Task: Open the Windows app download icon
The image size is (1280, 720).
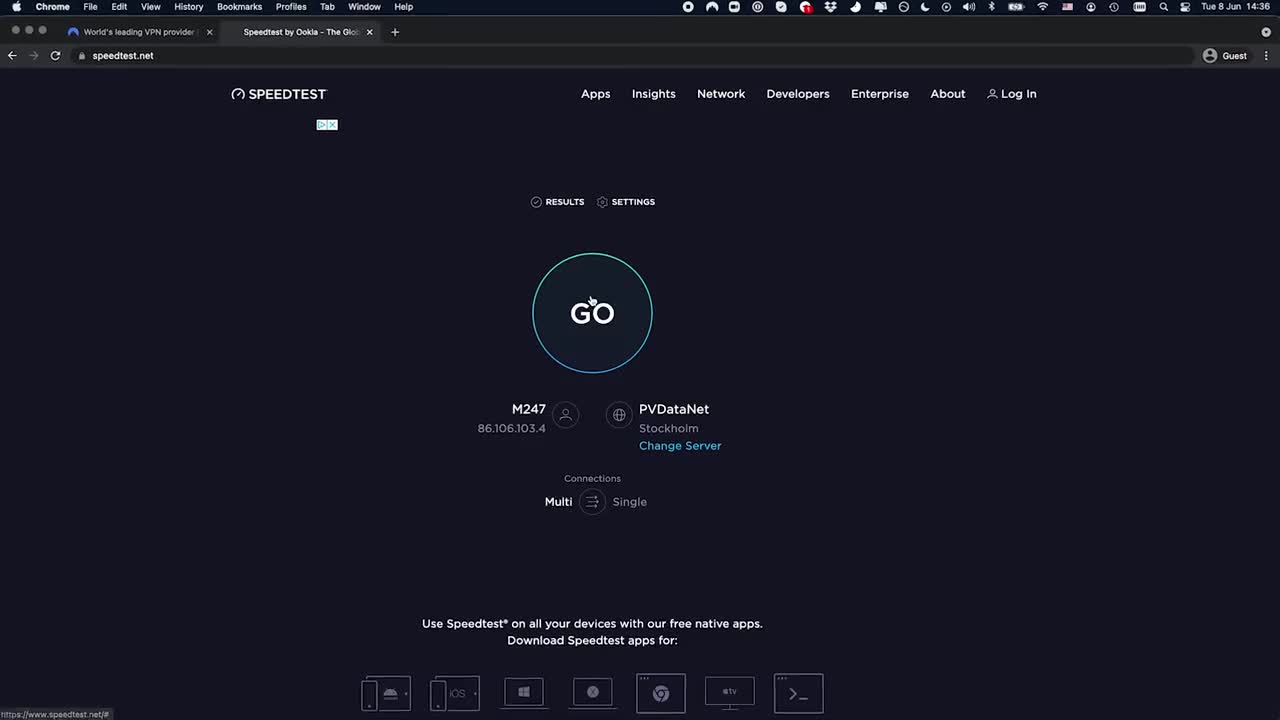Action: click(524, 692)
